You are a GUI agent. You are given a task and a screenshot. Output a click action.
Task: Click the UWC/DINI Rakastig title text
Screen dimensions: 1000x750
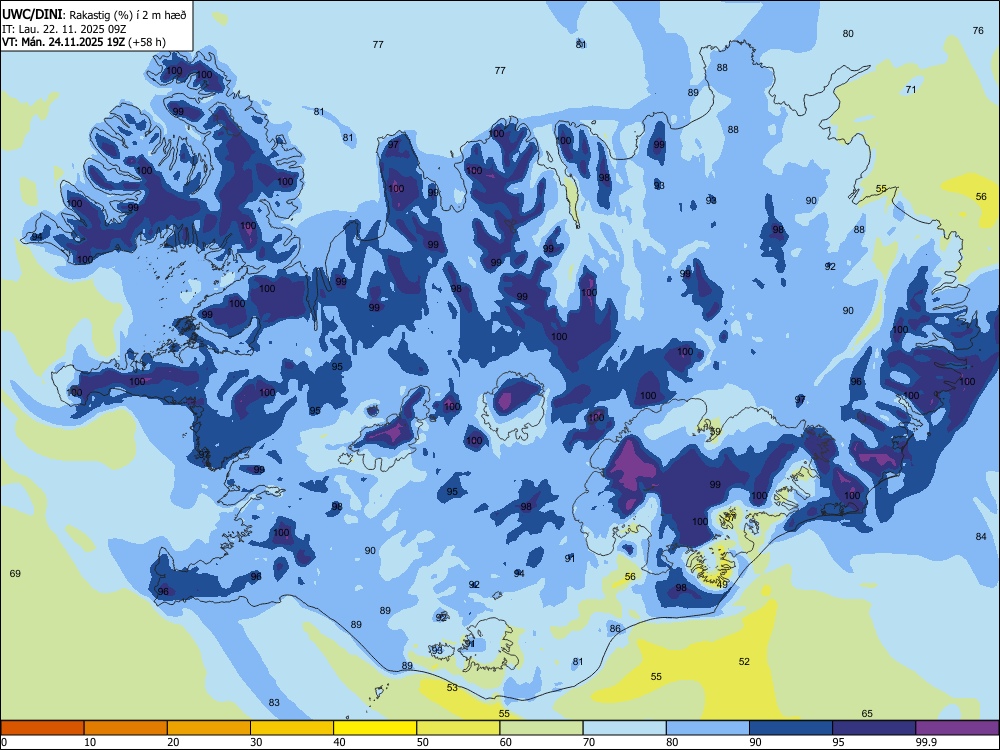click(x=94, y=15)
